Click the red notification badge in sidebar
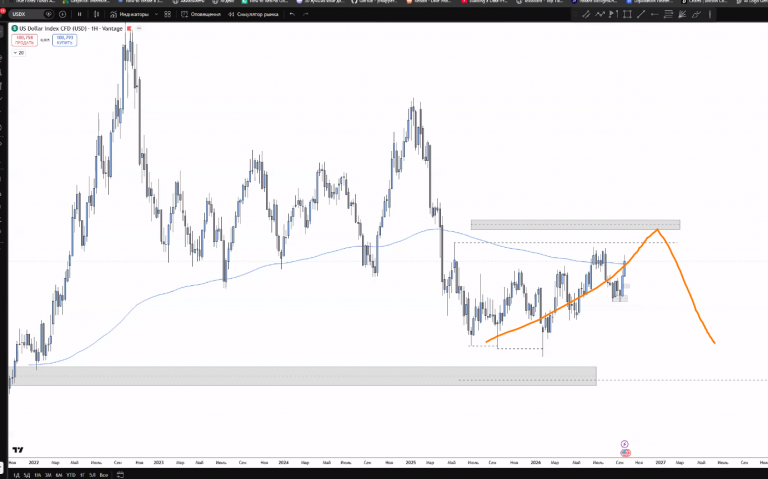The width and height of the screenshot is (768, 479). (x=2, y=10)
